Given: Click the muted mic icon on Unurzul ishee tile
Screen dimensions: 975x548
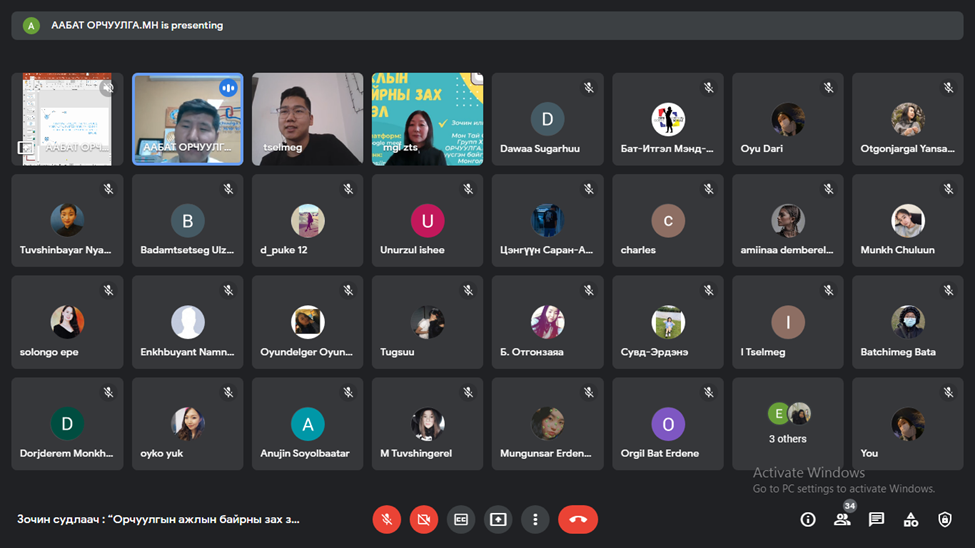Looking at the screenshot, I should 468,189.
